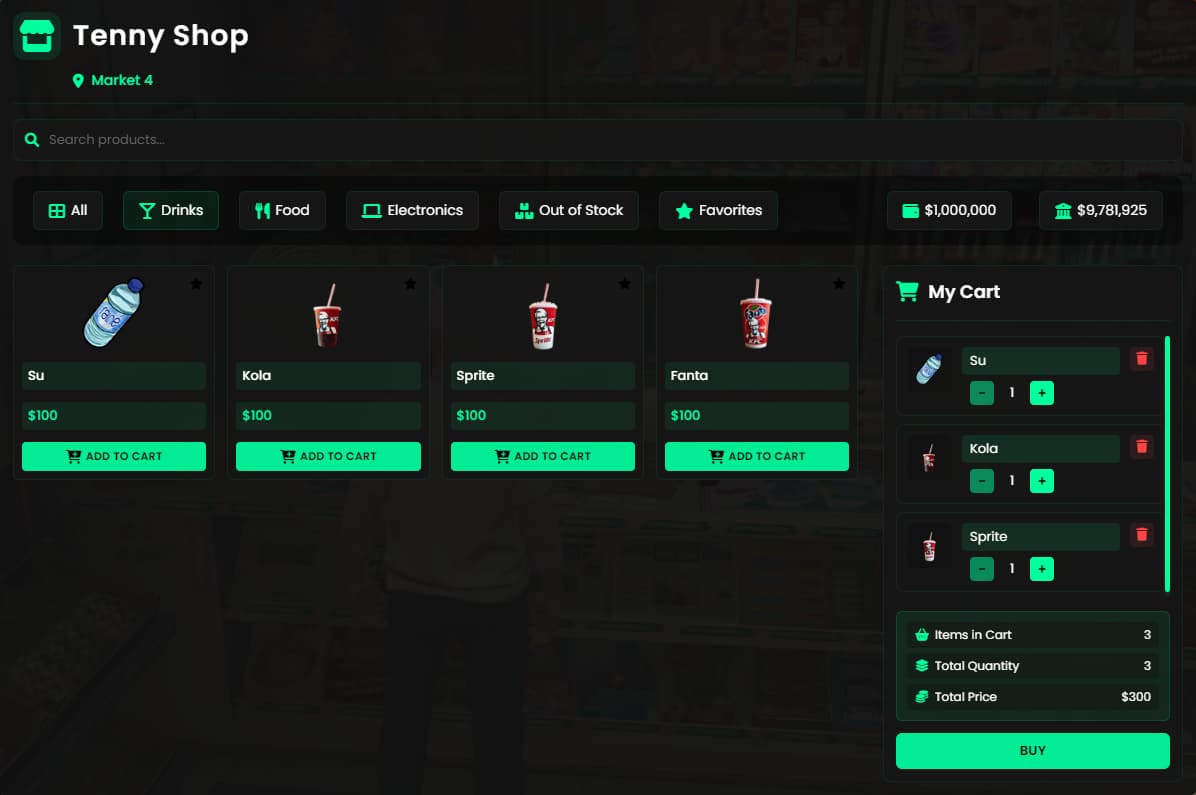Click the search magnifier icon
This screenshot has width=1196, height=795.
[31, 140]
